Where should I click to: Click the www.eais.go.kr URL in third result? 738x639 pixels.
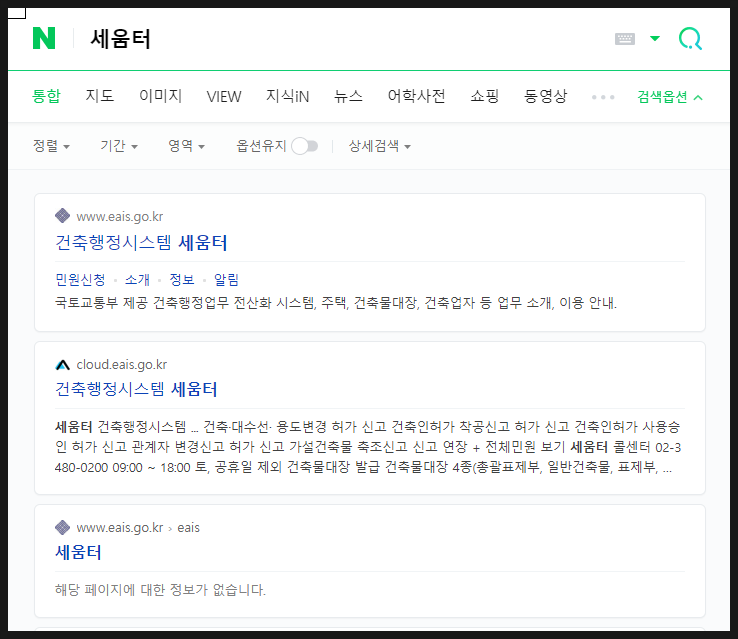coord(120,528)
